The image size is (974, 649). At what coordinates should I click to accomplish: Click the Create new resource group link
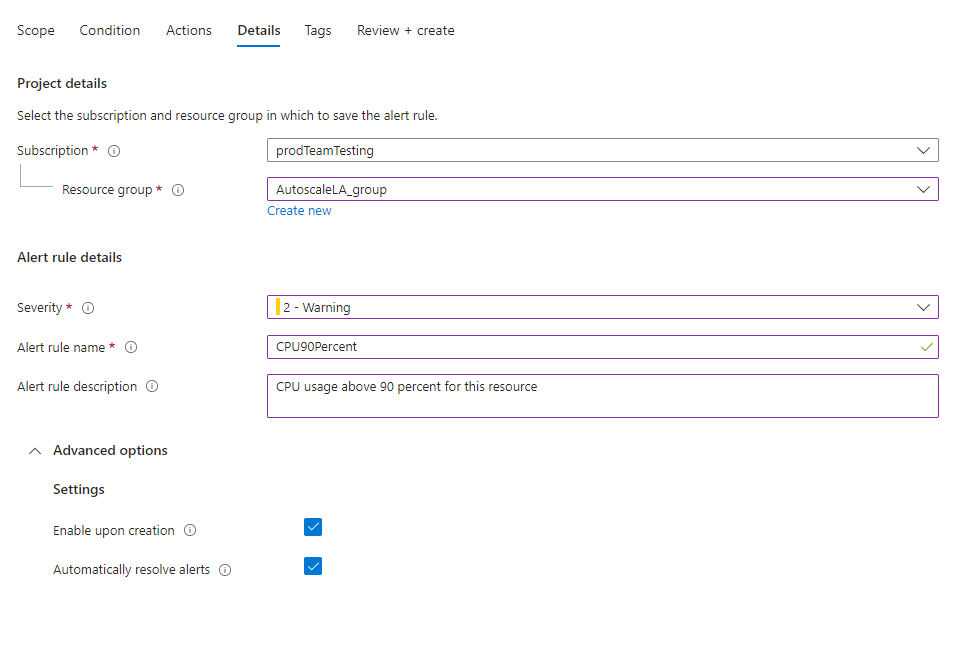click(299, 211)
